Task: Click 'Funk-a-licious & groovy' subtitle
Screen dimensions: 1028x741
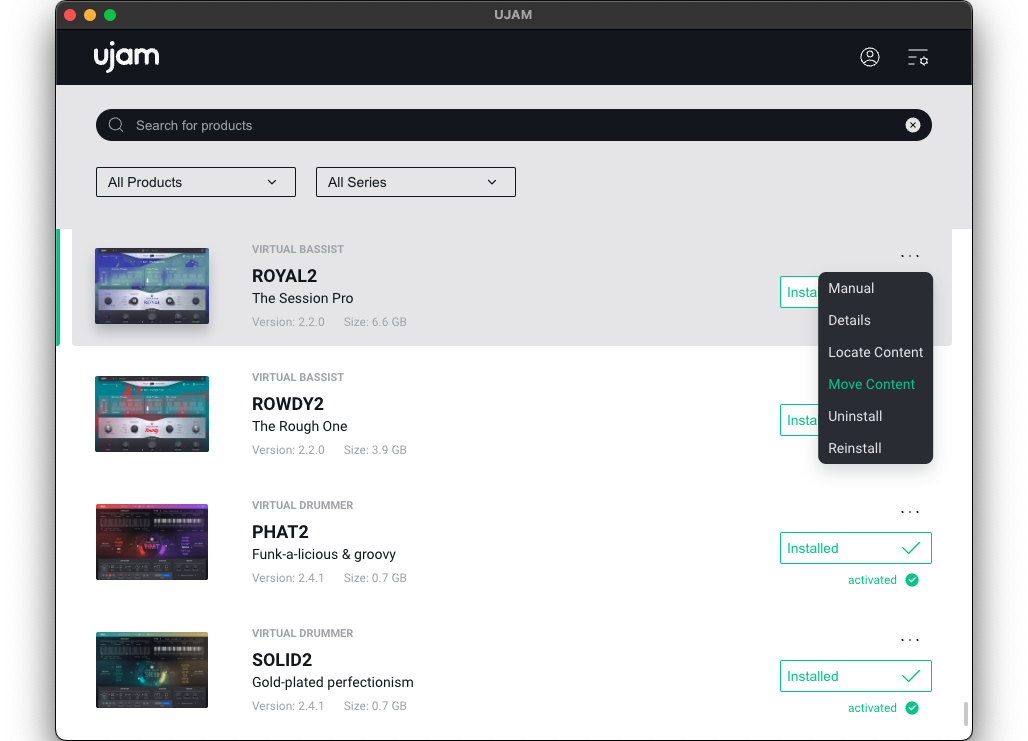Action: [324, 555]
